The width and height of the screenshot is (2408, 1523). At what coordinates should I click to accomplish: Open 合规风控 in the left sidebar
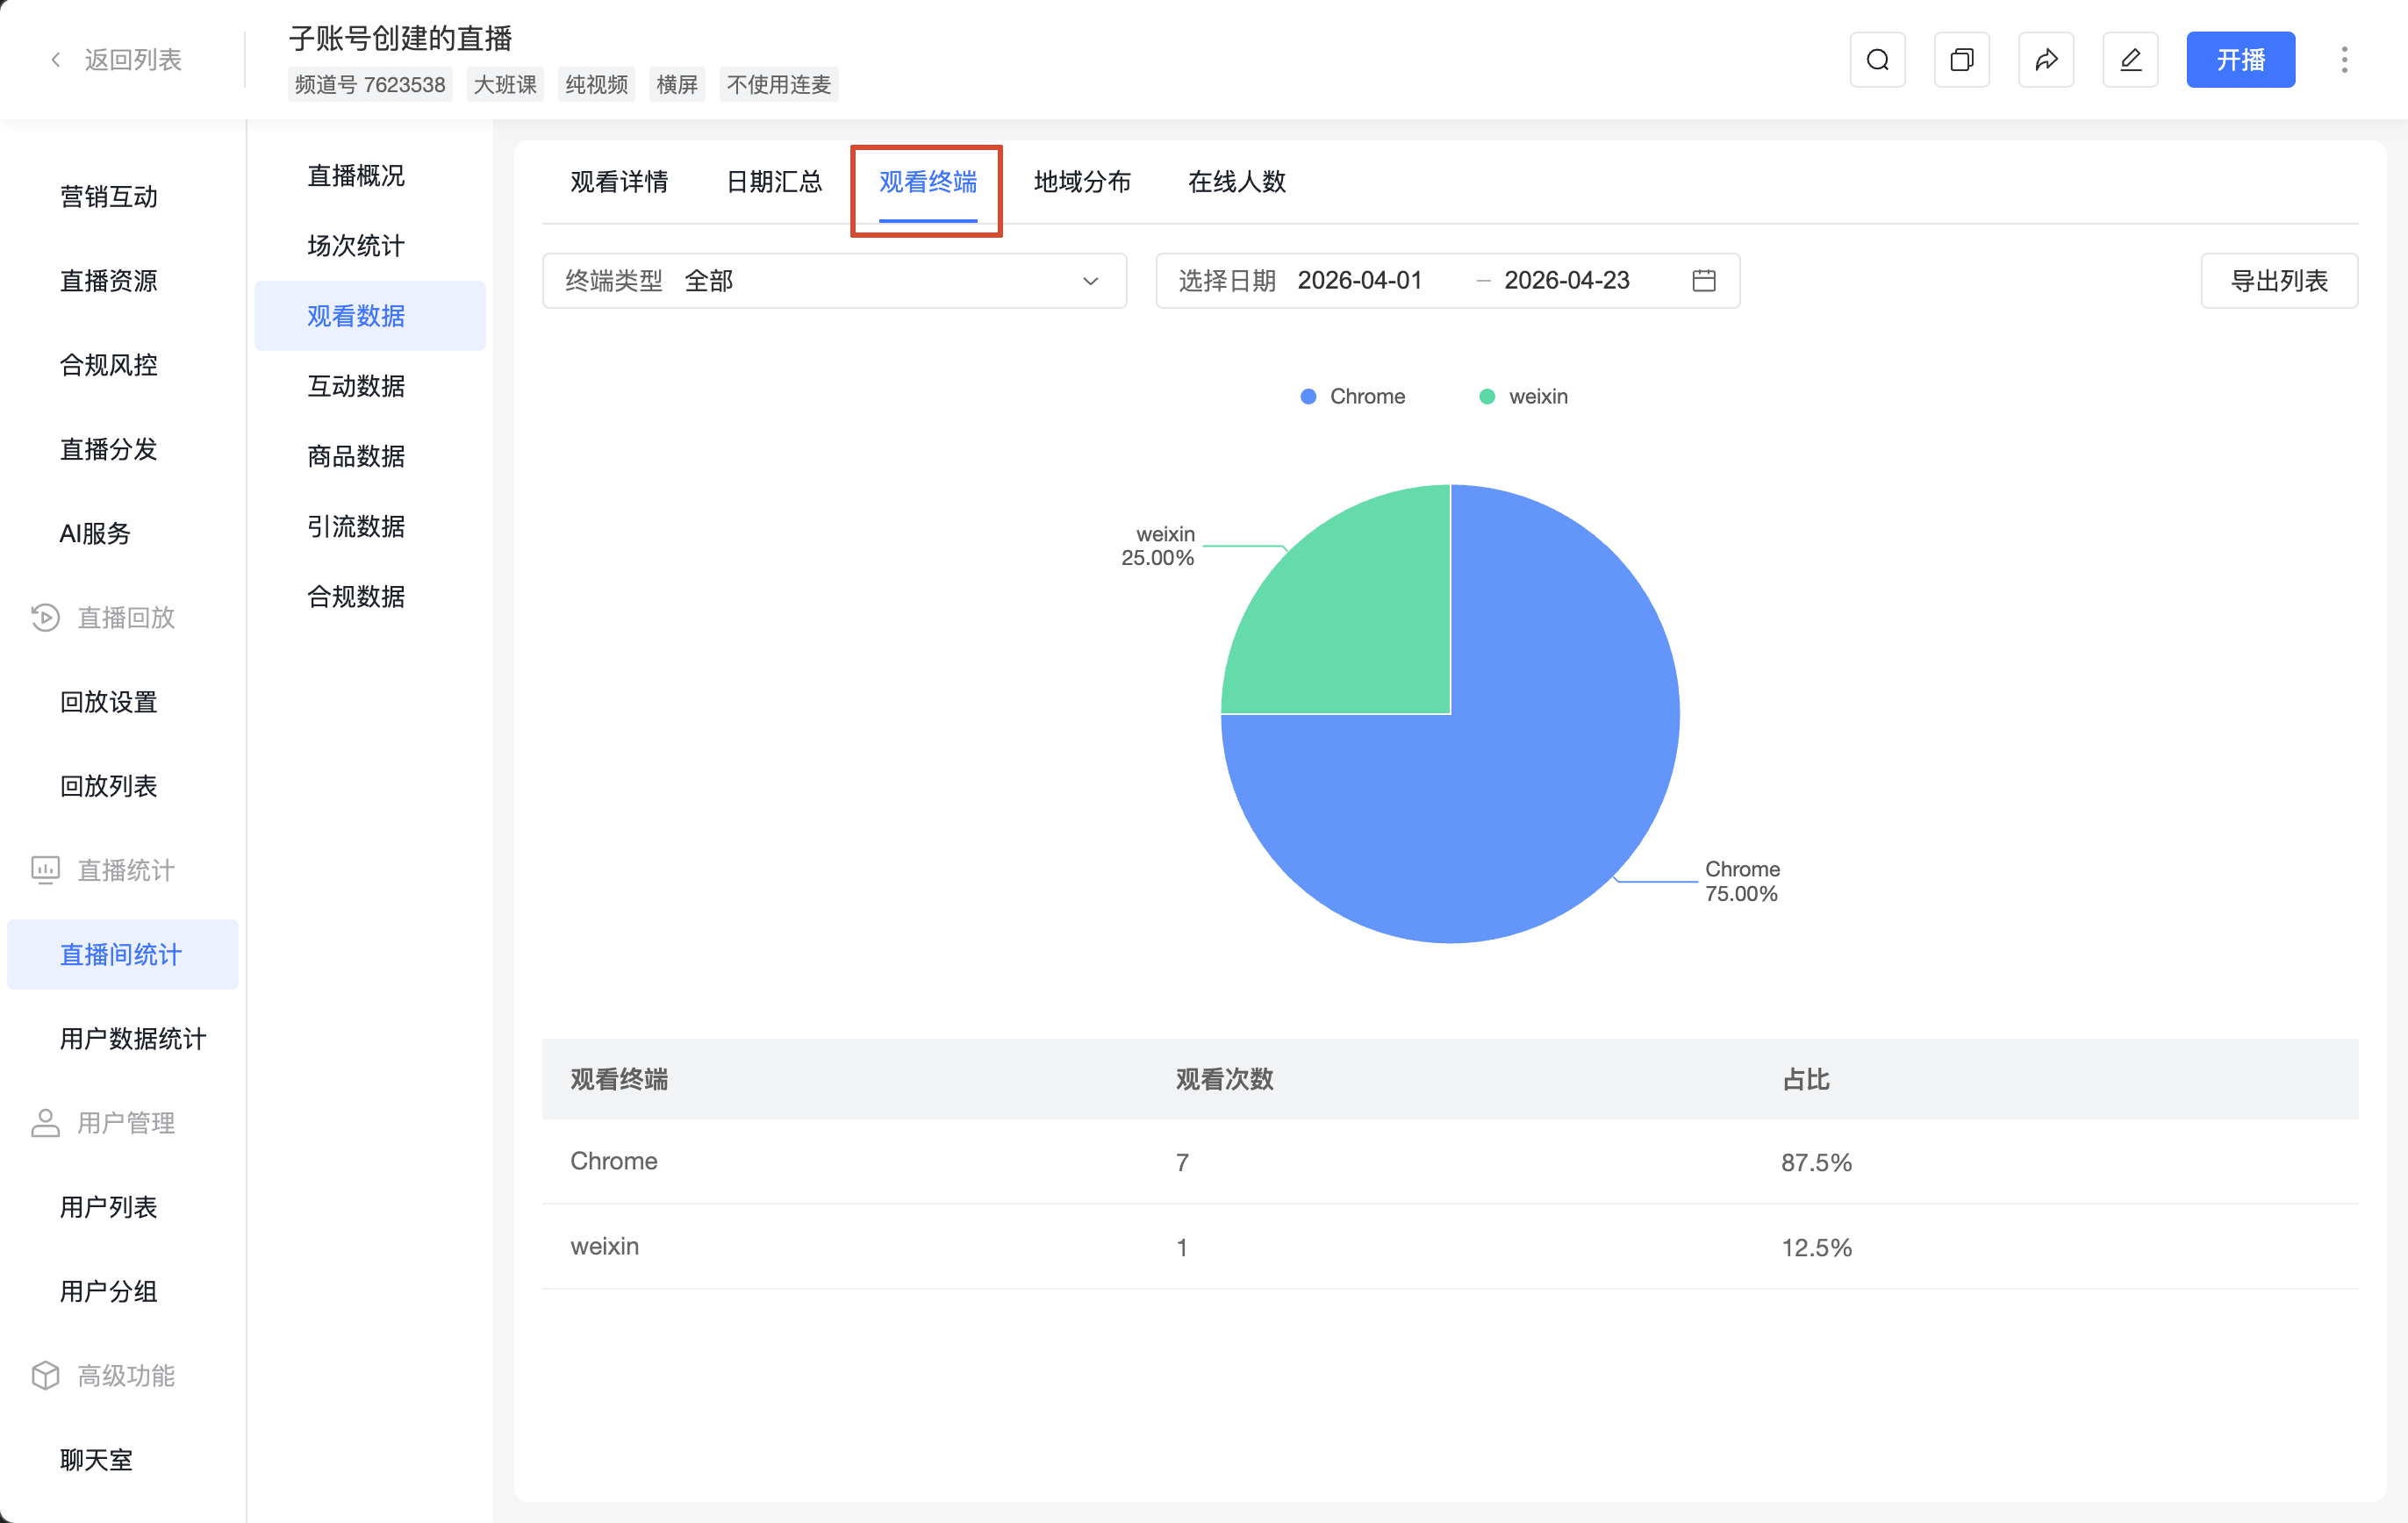(109, 365)
